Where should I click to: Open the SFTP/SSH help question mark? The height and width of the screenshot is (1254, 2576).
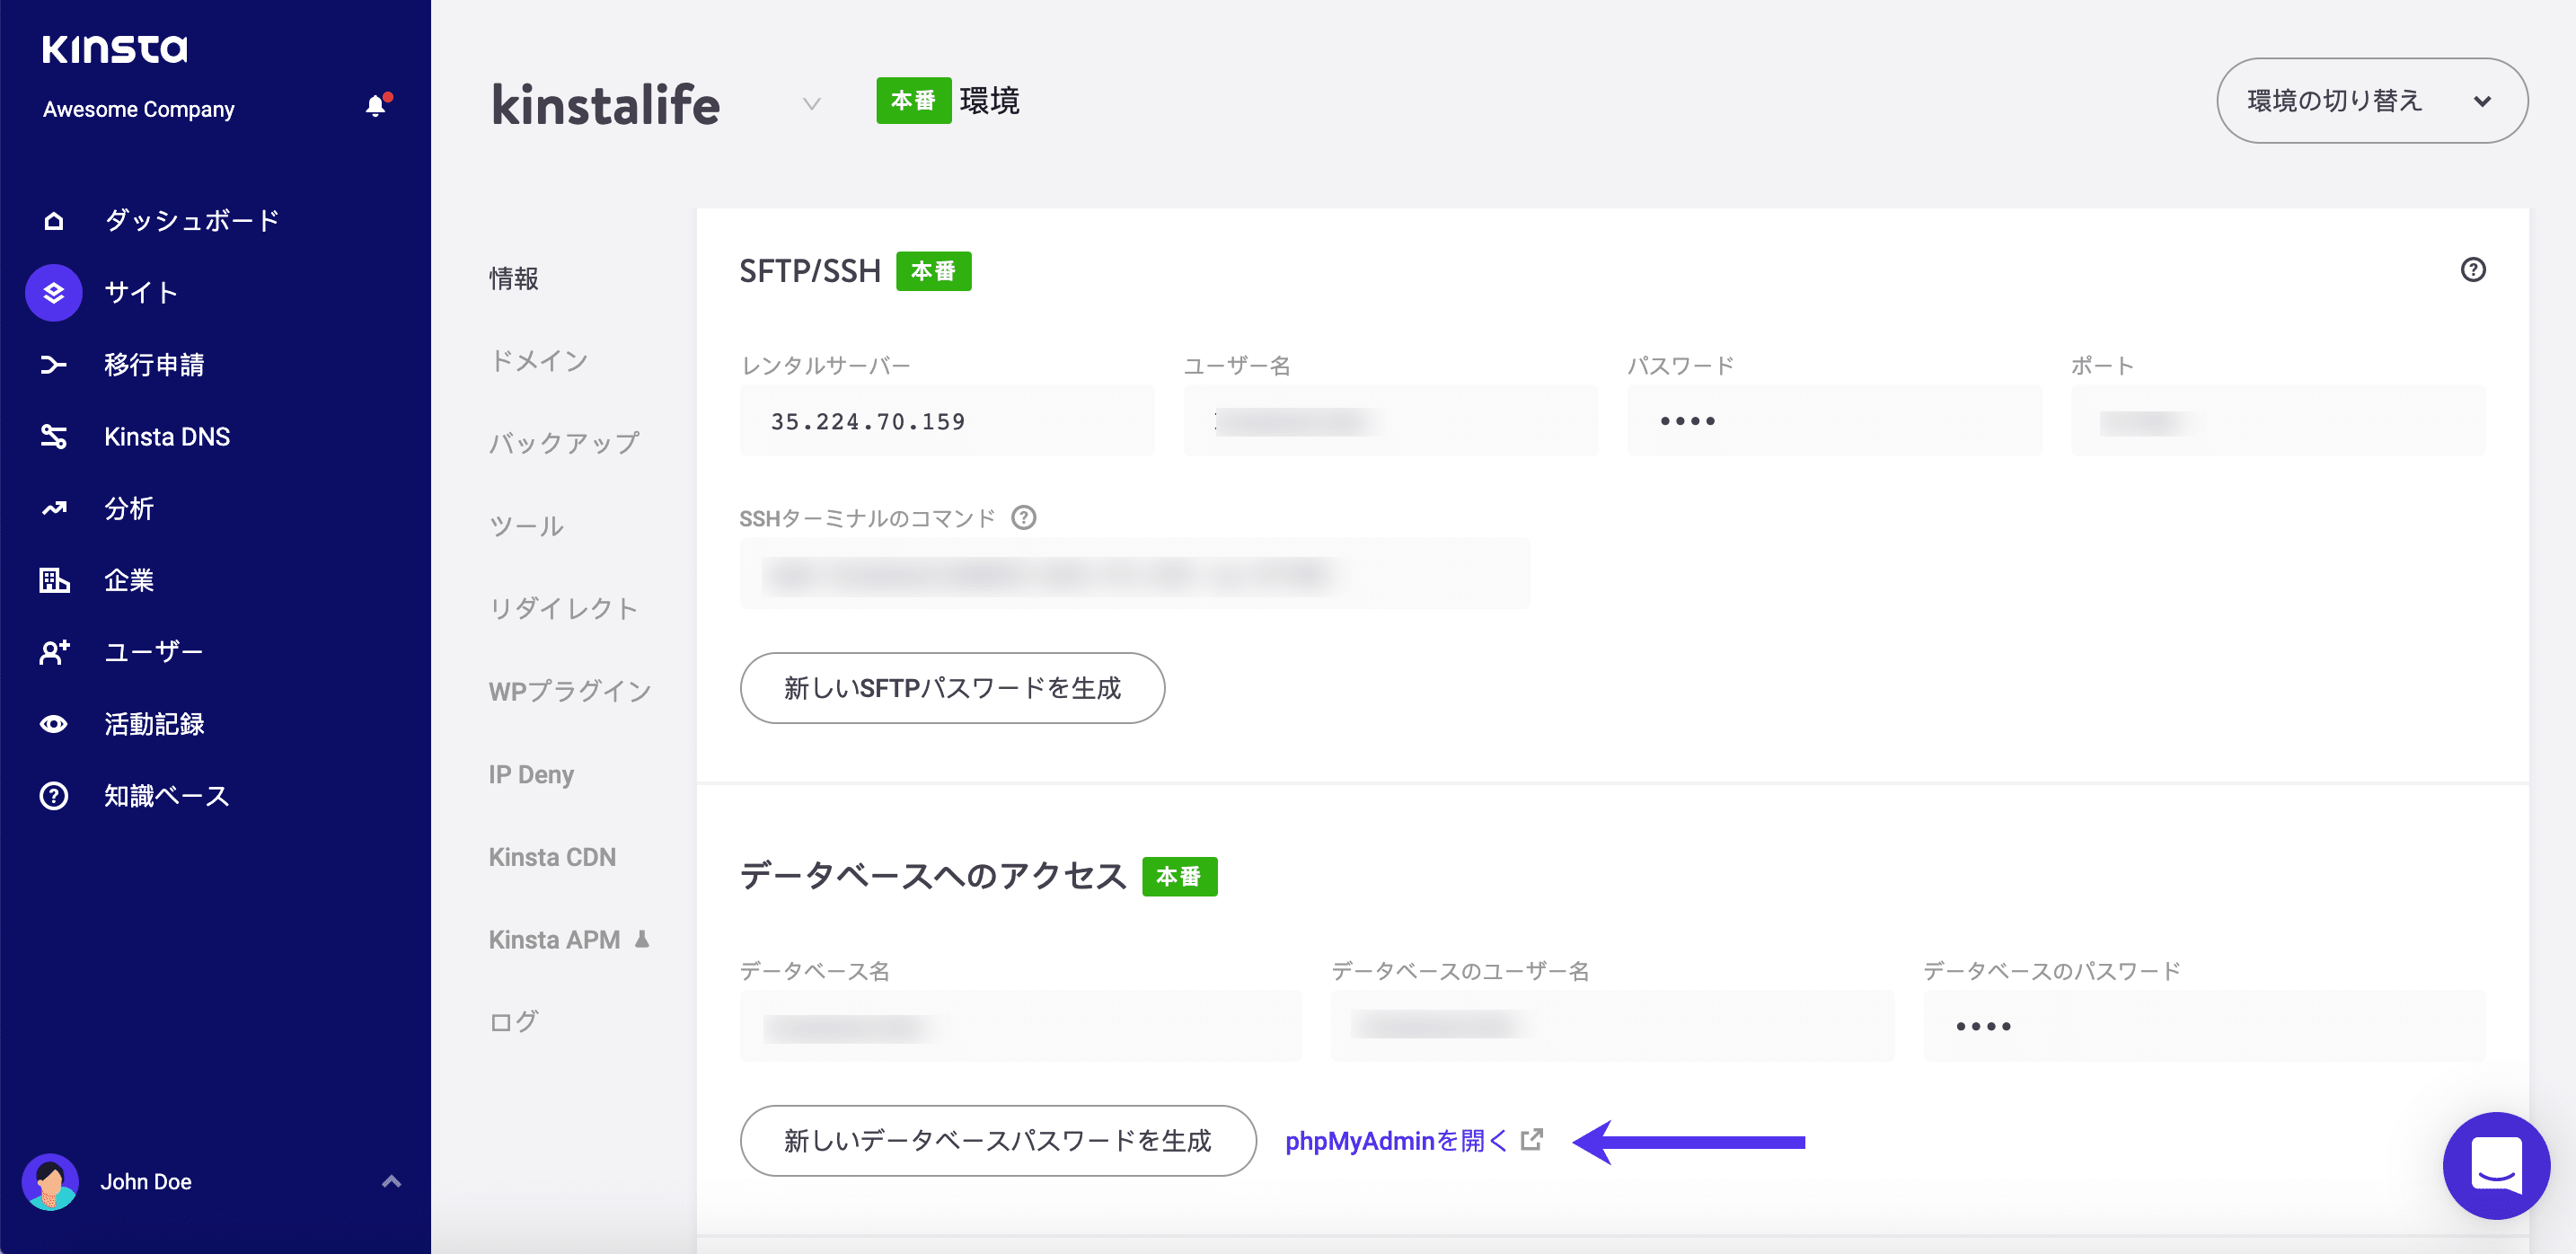click(x=2473, y=269)
